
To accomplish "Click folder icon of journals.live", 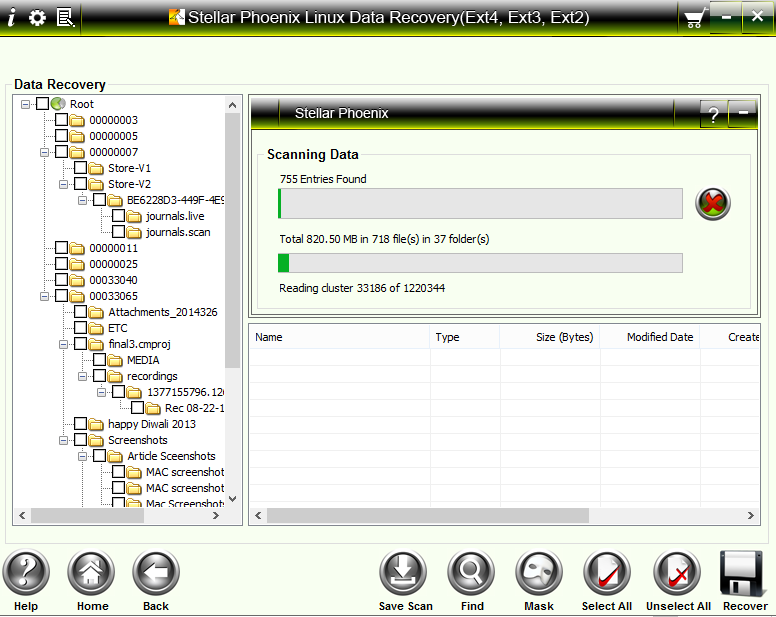I will pos(134,216).
